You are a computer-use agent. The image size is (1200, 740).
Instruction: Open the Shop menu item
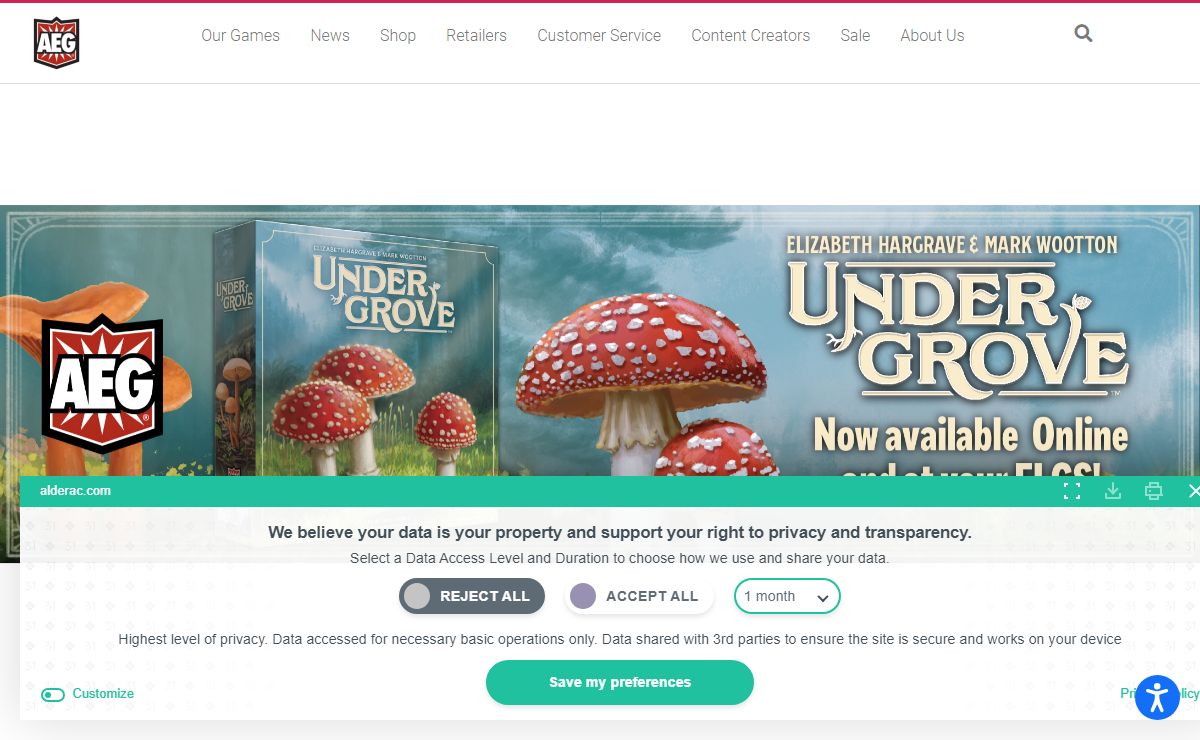[x=398, y=35]
